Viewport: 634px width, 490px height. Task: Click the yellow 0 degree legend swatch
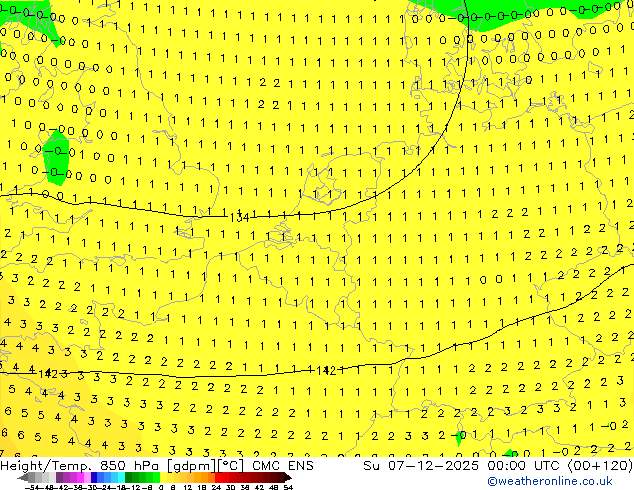[163, 478]
